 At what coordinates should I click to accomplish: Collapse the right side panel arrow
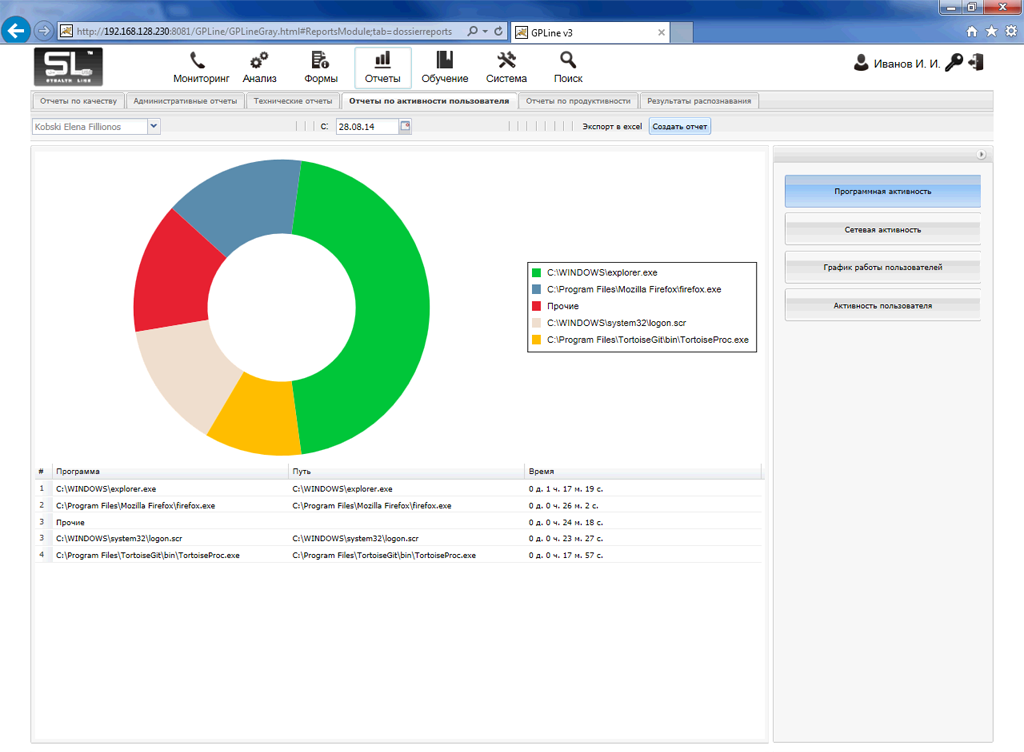(x=981, y=155)
